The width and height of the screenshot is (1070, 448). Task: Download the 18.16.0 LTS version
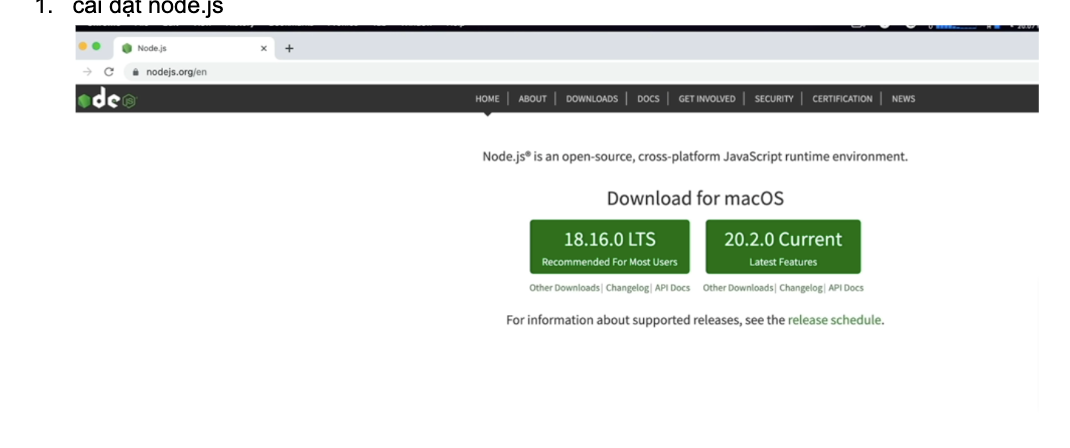[x=609, y=247]
